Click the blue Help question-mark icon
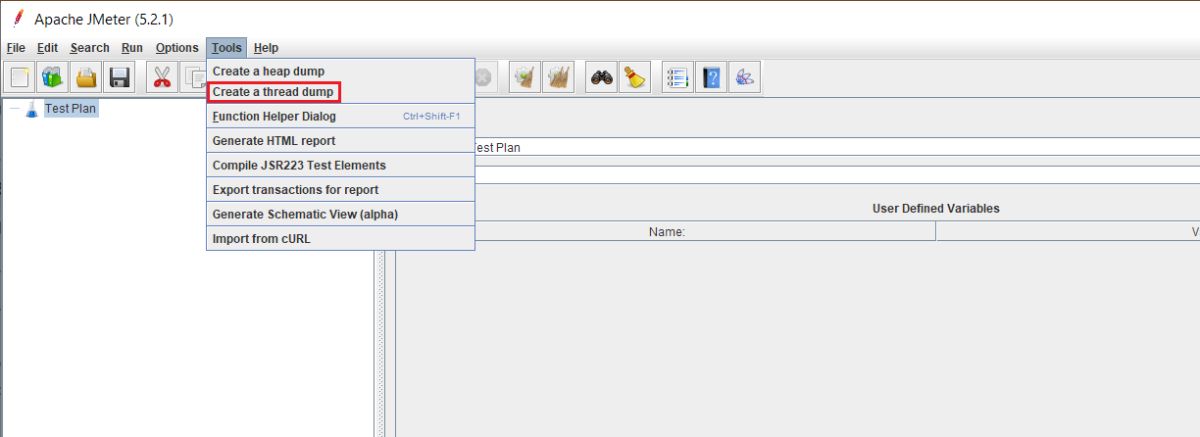This screenshot has width=1200, height=437. click(x=711, y=77)
